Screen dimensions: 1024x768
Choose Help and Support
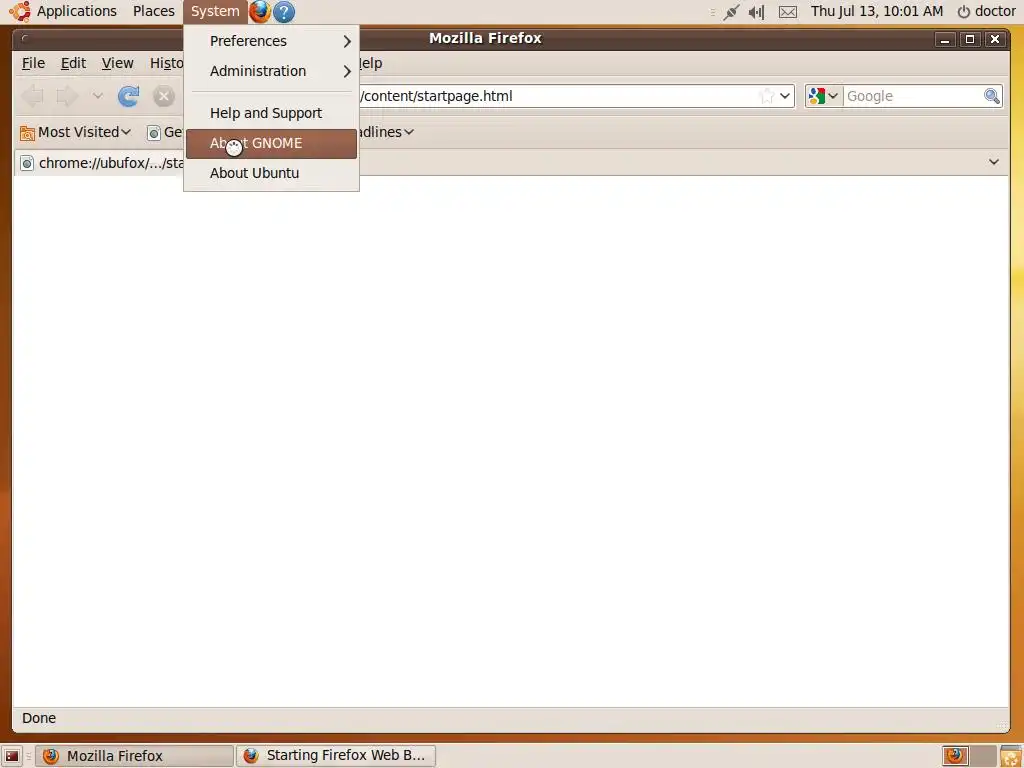pos(272,113)
